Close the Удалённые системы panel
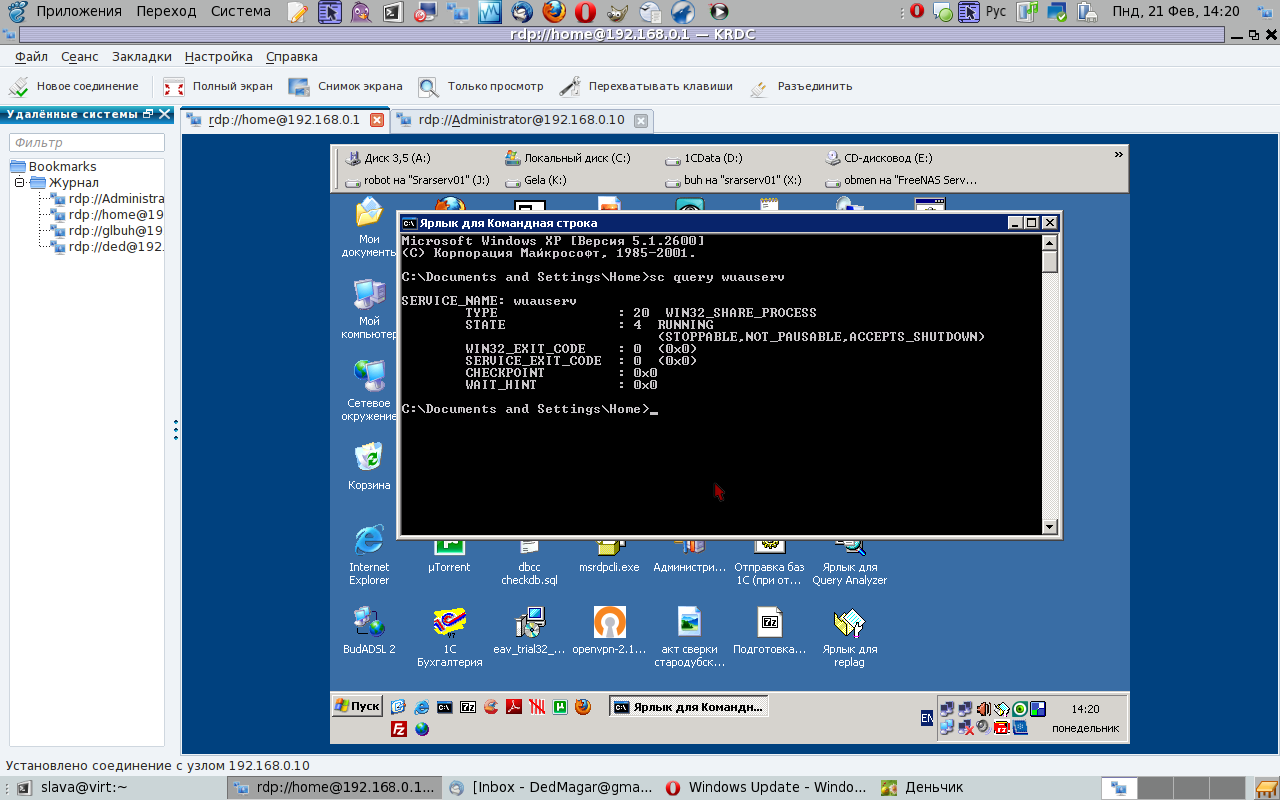Image resolution: width=1280 pixels, height=800 pixels. coord(165,114)
